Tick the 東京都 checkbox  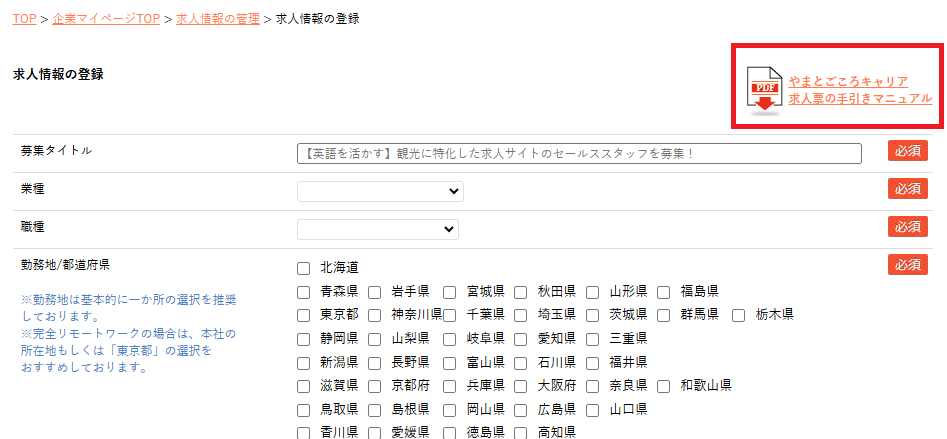point(303,315)
